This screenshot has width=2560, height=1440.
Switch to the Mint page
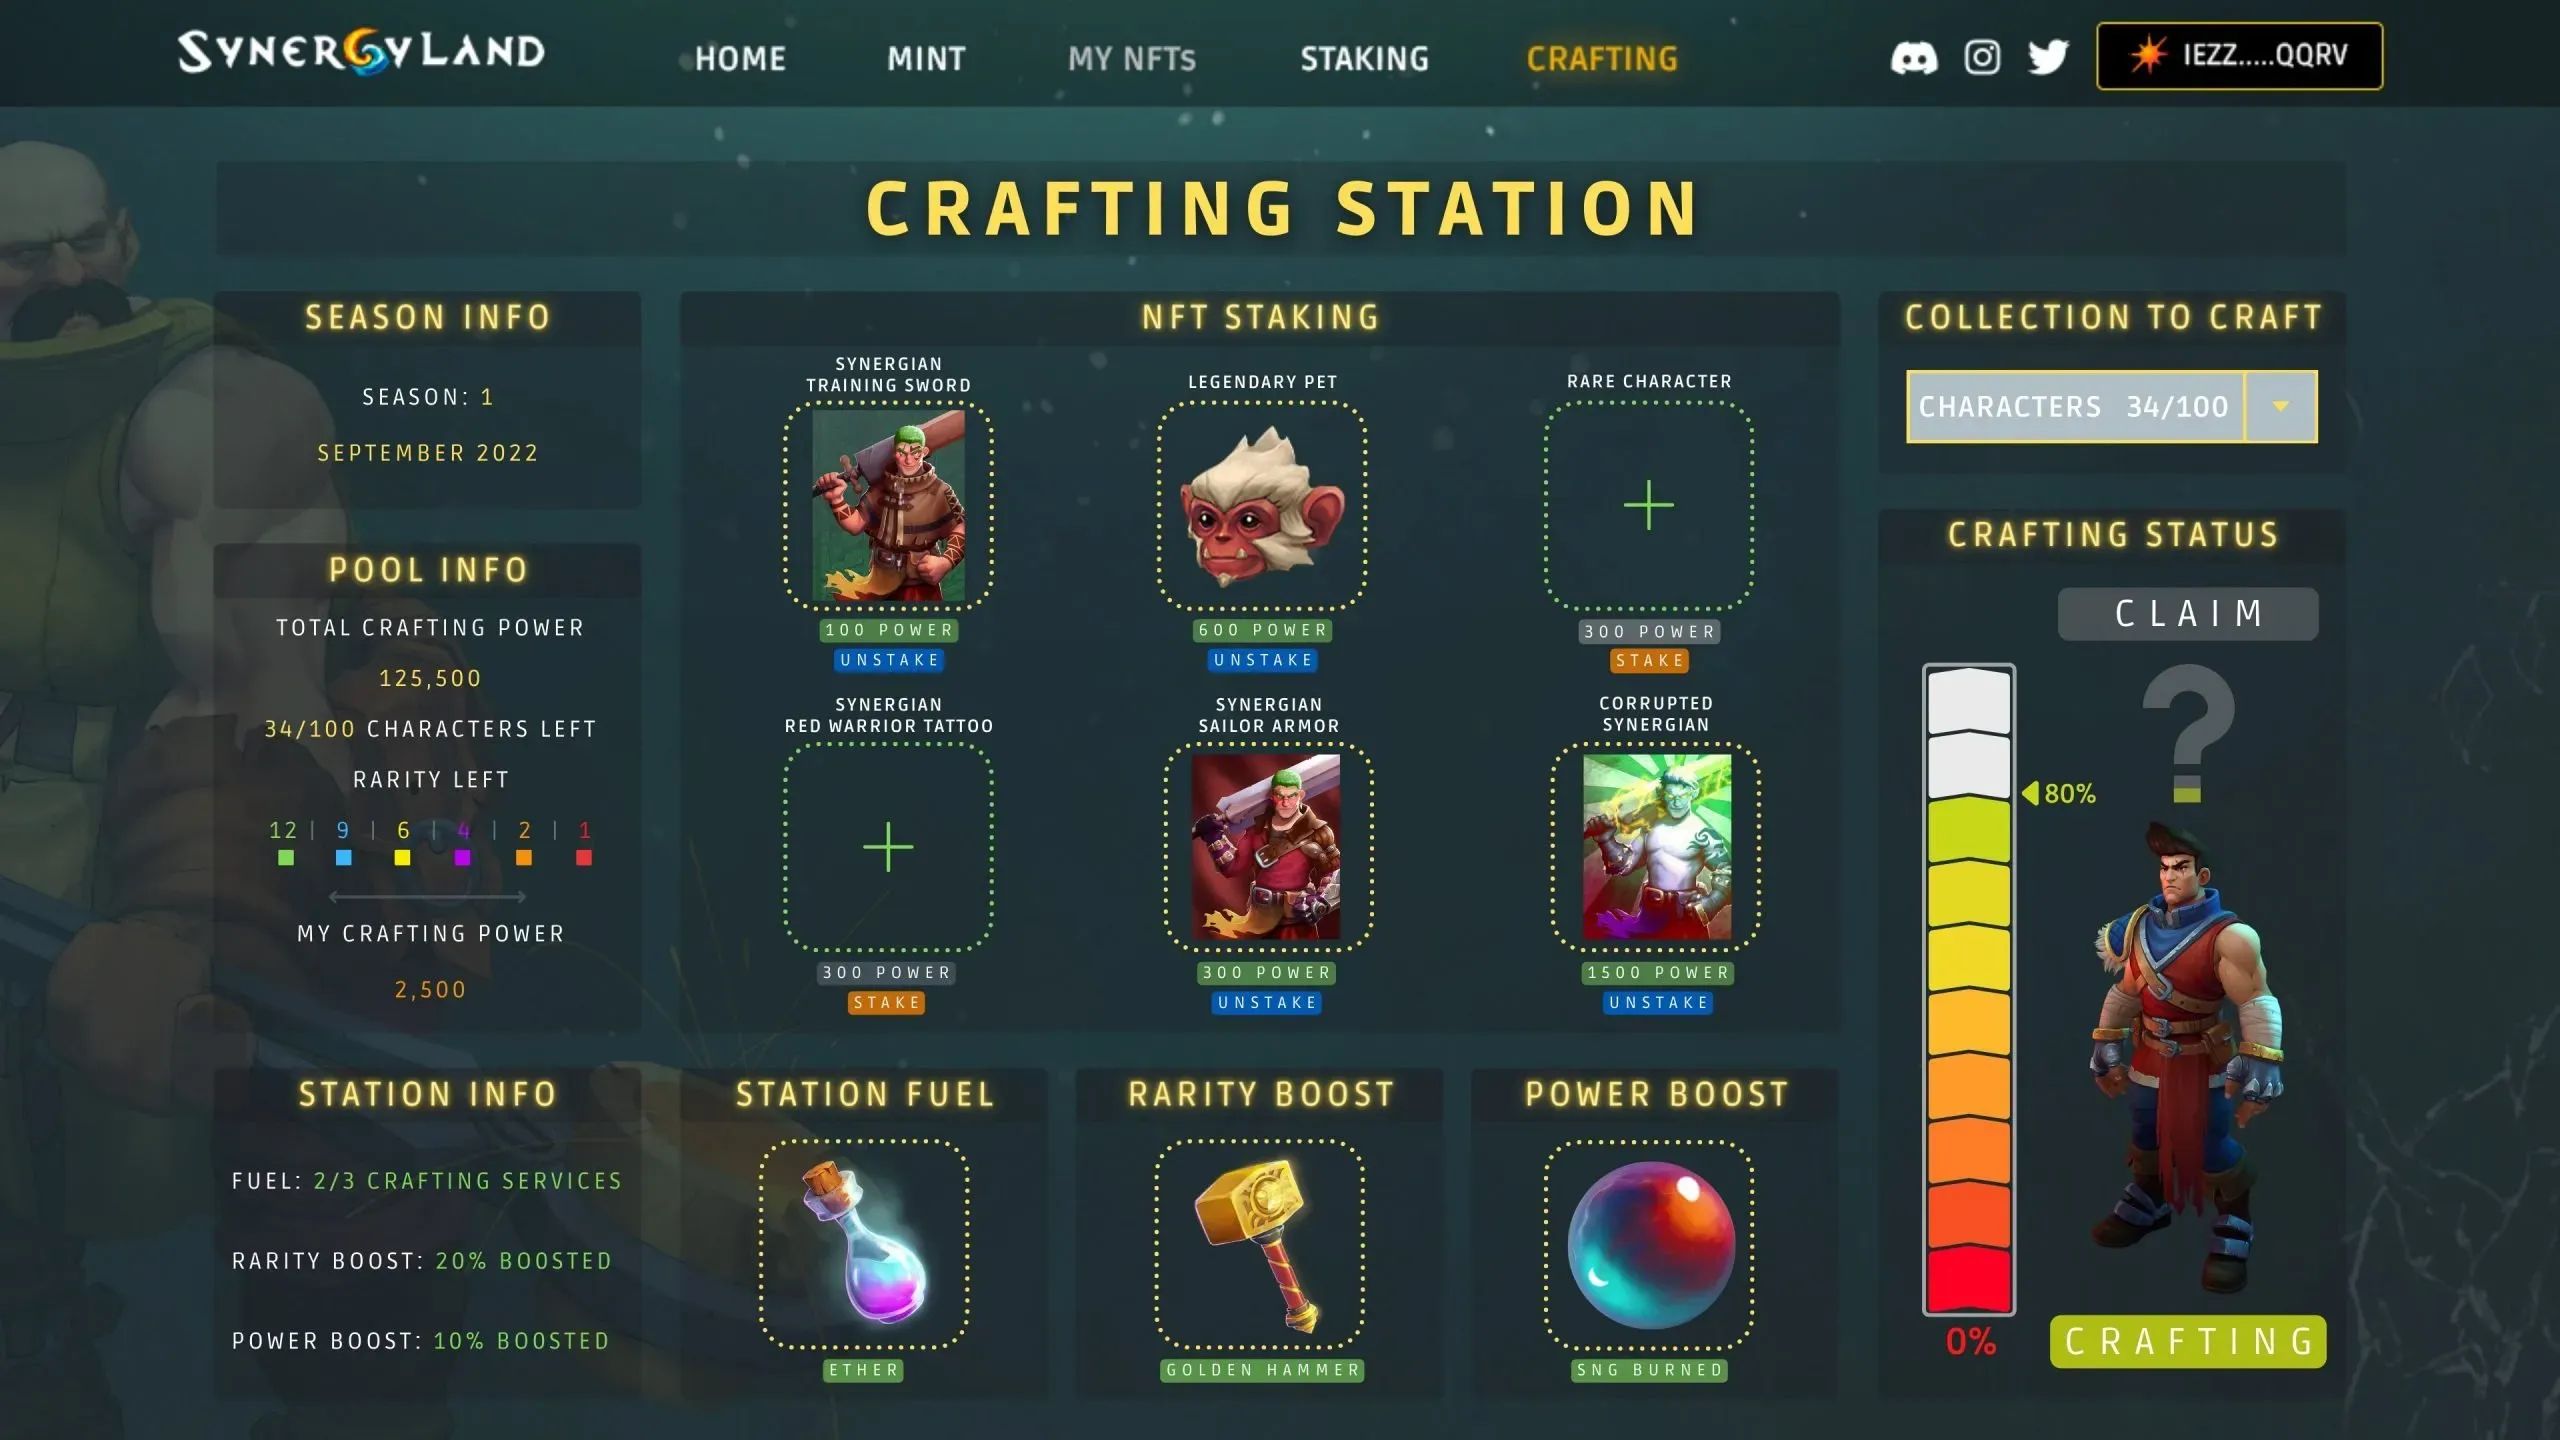(926, 59)
